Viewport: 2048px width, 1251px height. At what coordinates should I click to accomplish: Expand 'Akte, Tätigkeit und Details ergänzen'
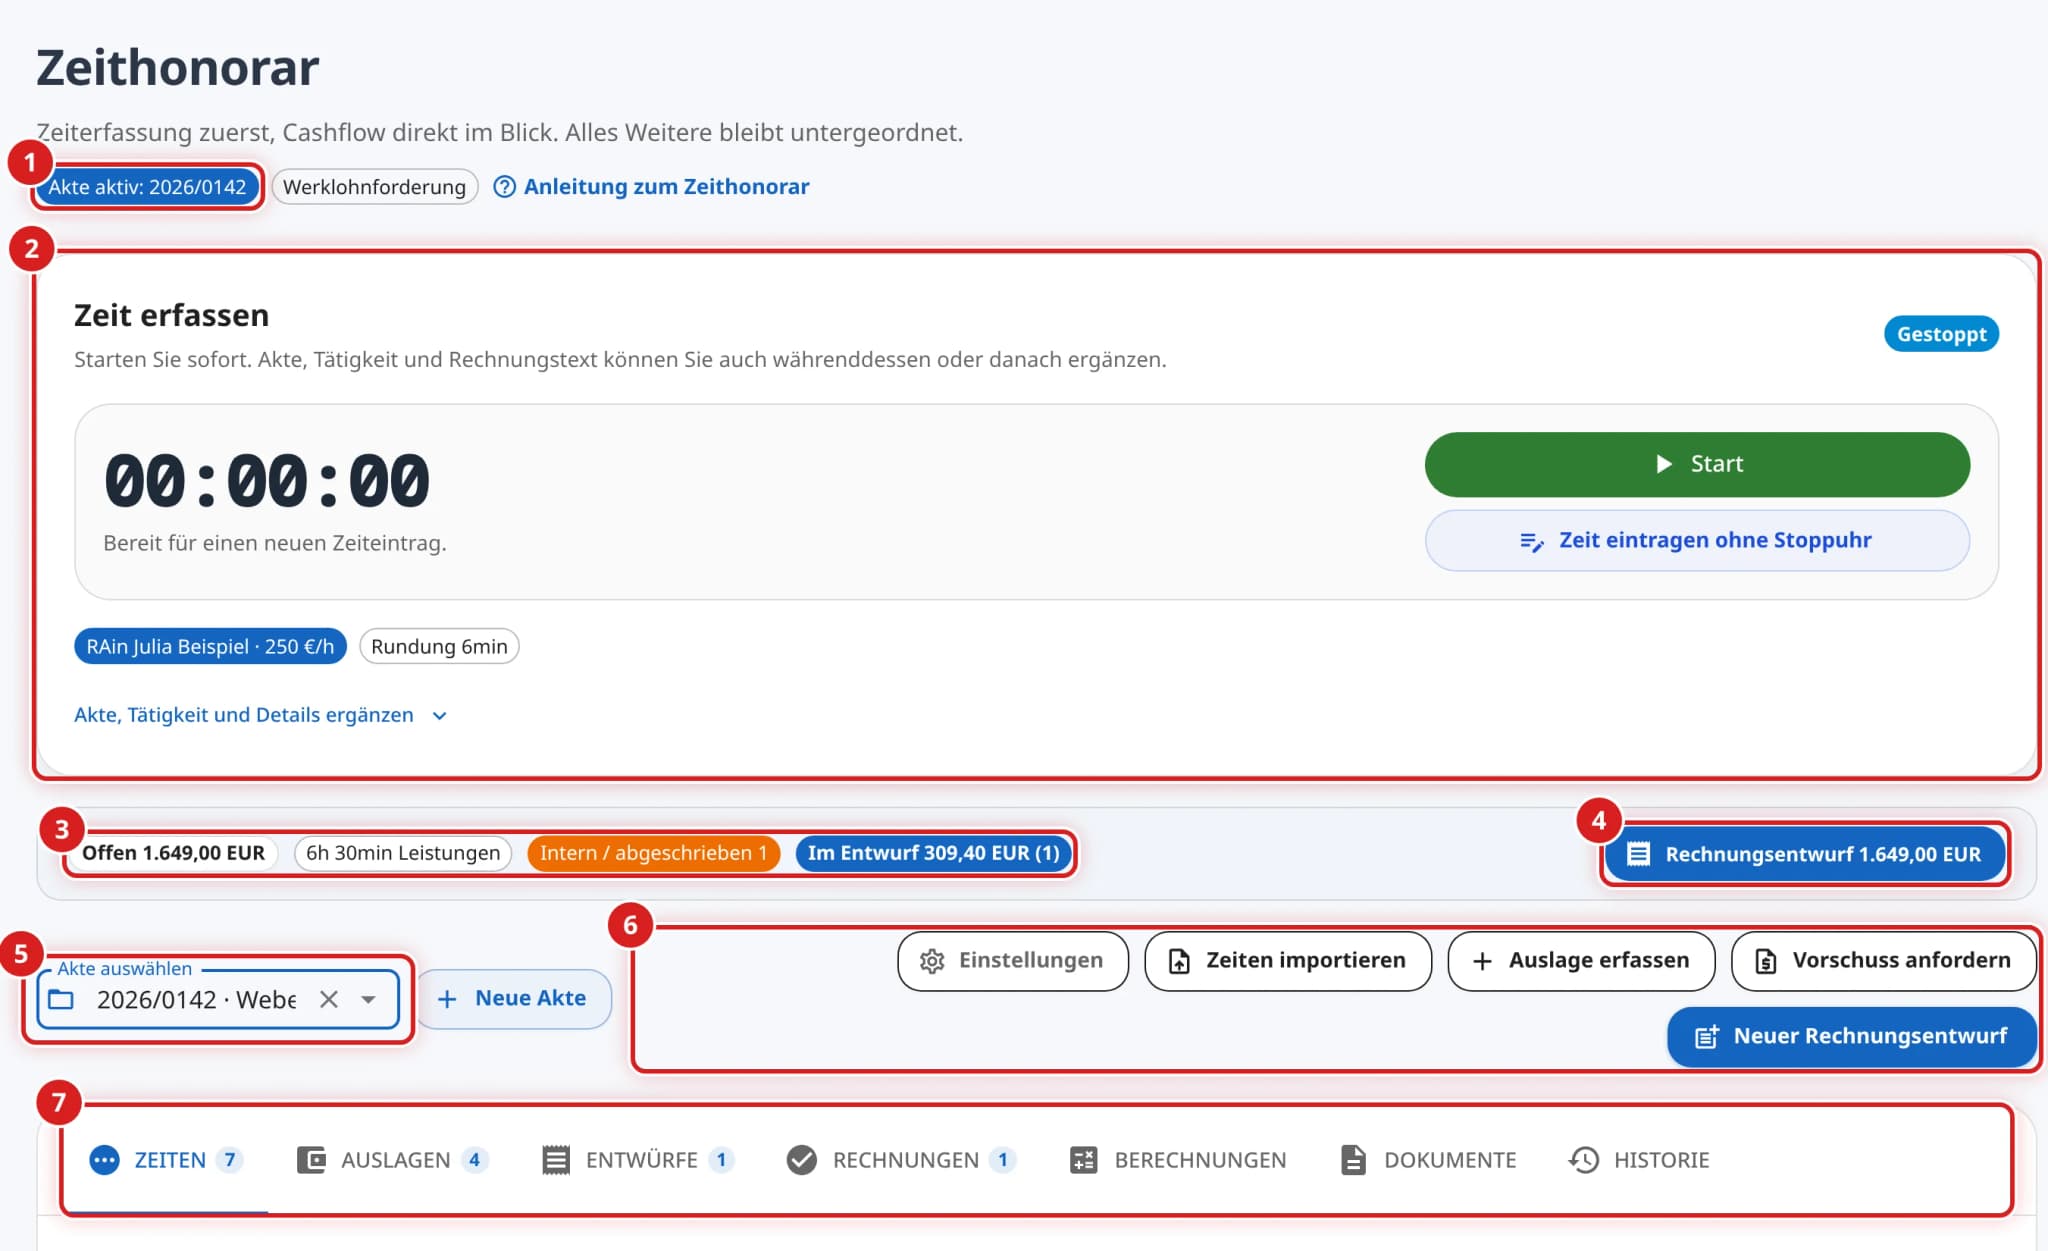pos(260,715)
